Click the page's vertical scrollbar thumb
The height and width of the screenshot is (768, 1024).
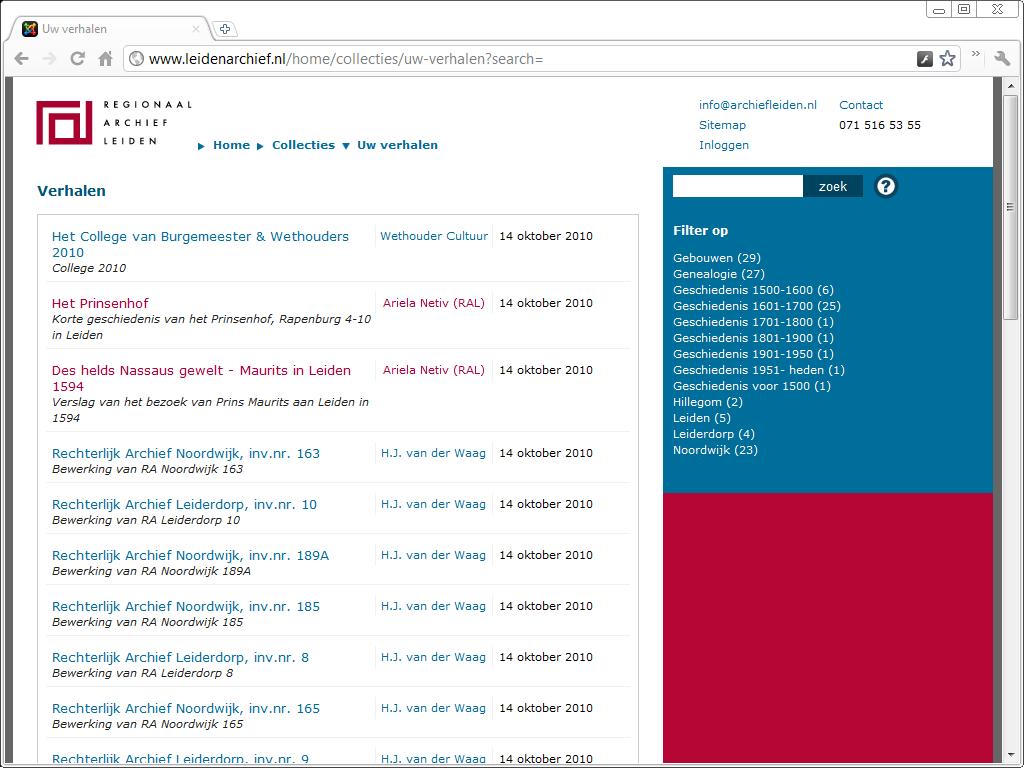coord(1010,207)
